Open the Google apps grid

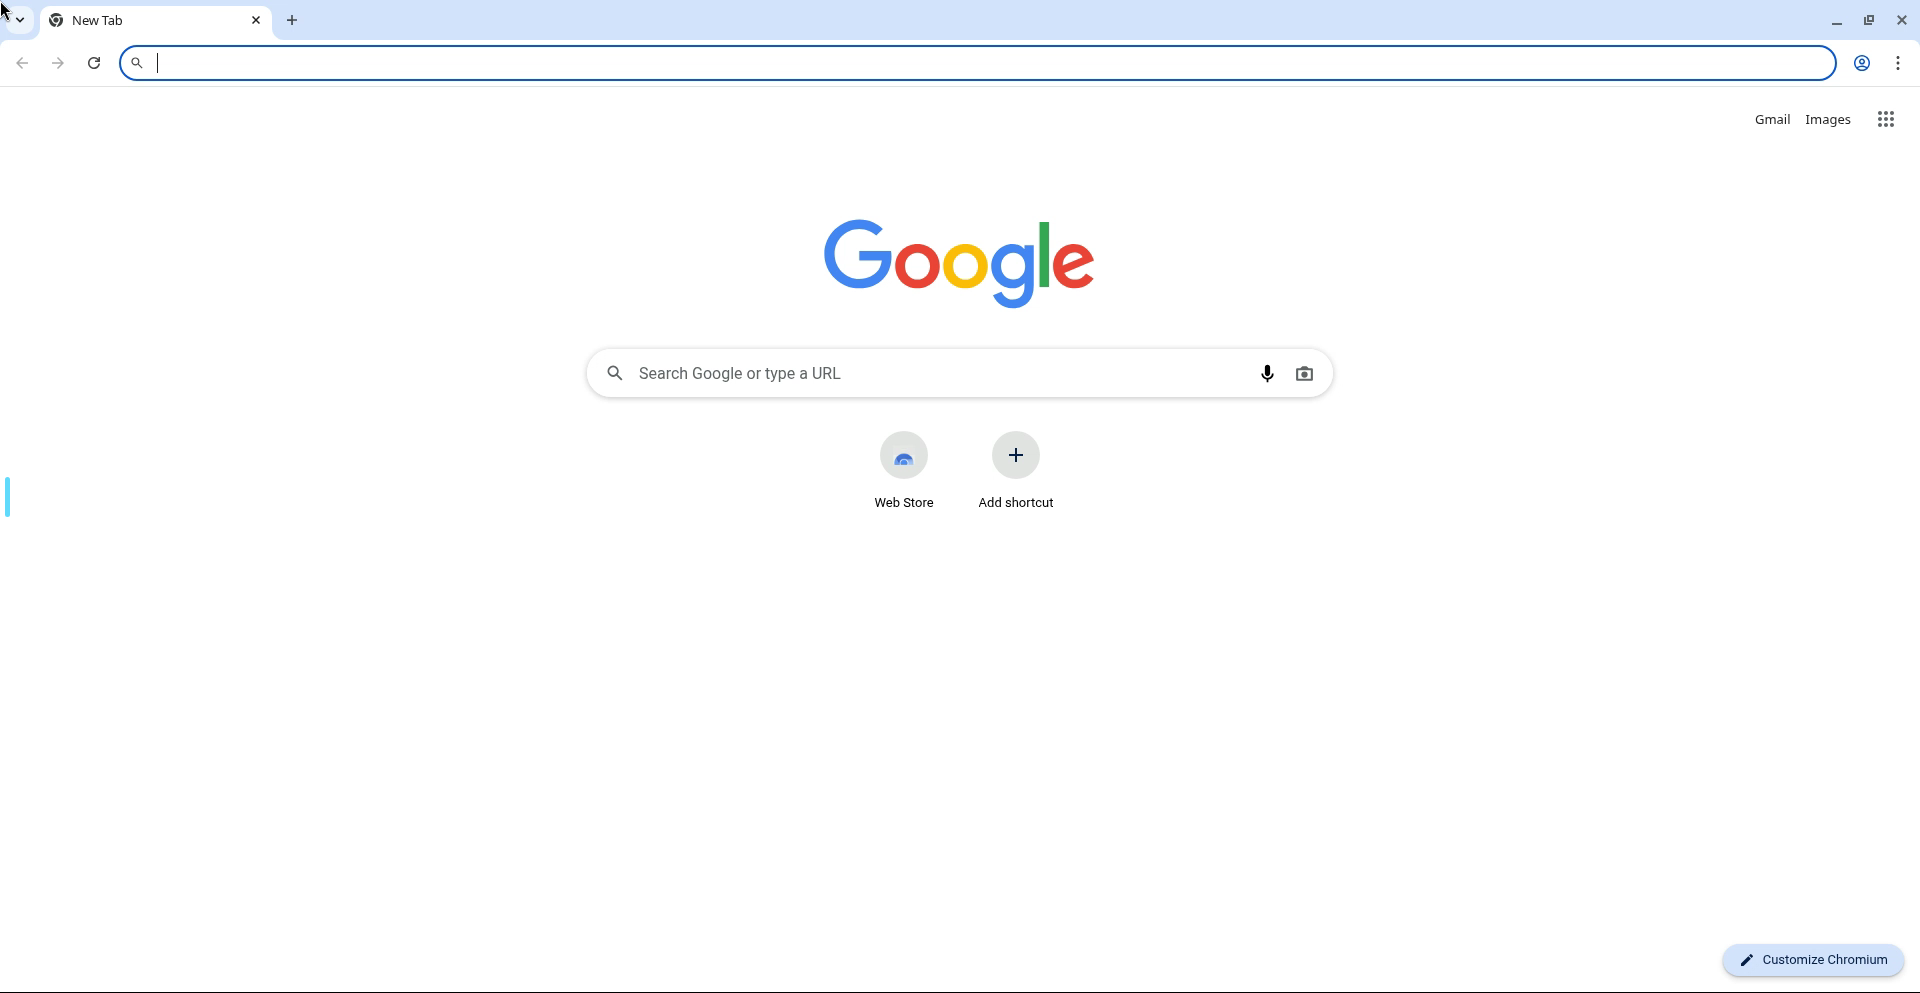coord(1886,119)
